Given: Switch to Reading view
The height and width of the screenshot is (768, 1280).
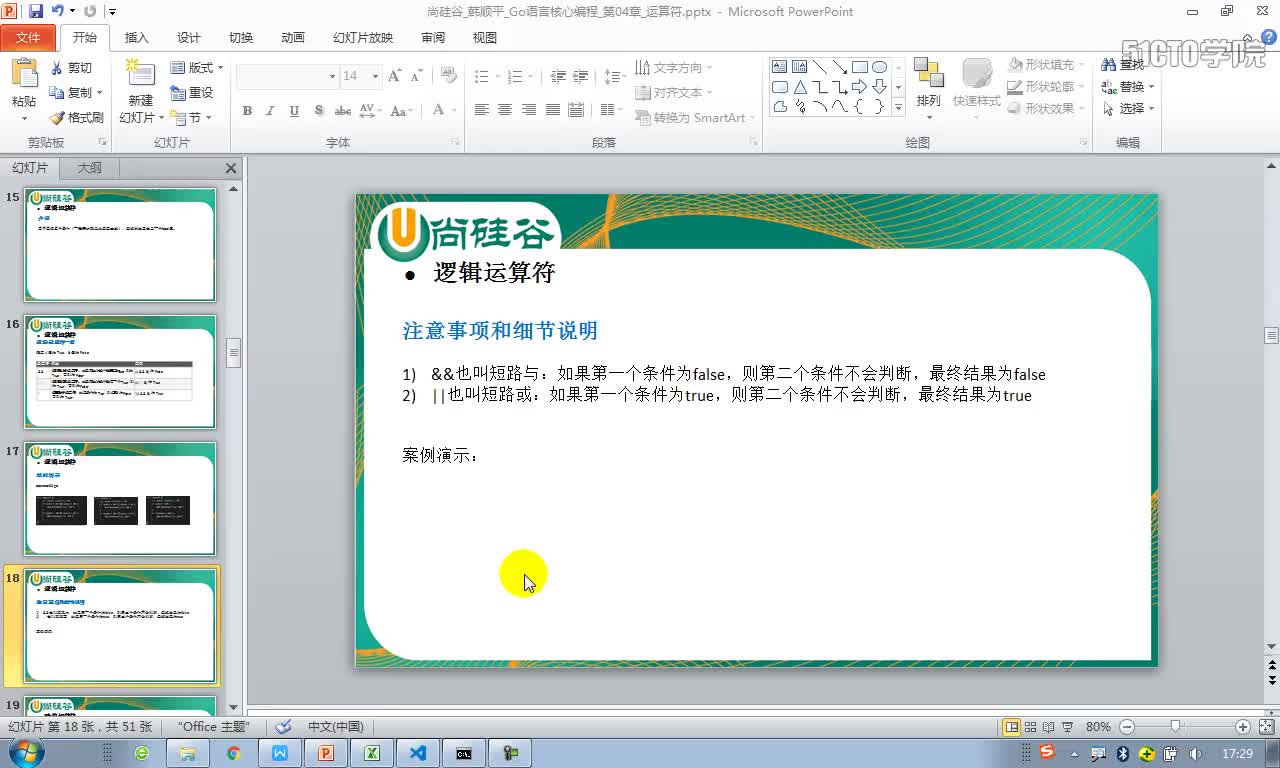Looking at the screenshot, I should [x=1048, y=727].
